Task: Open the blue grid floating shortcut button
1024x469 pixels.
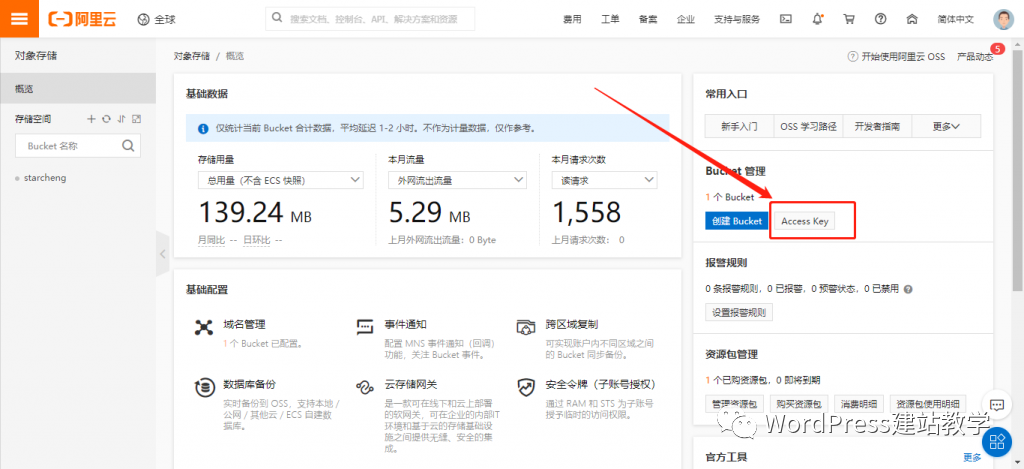Action: point(997,441)
